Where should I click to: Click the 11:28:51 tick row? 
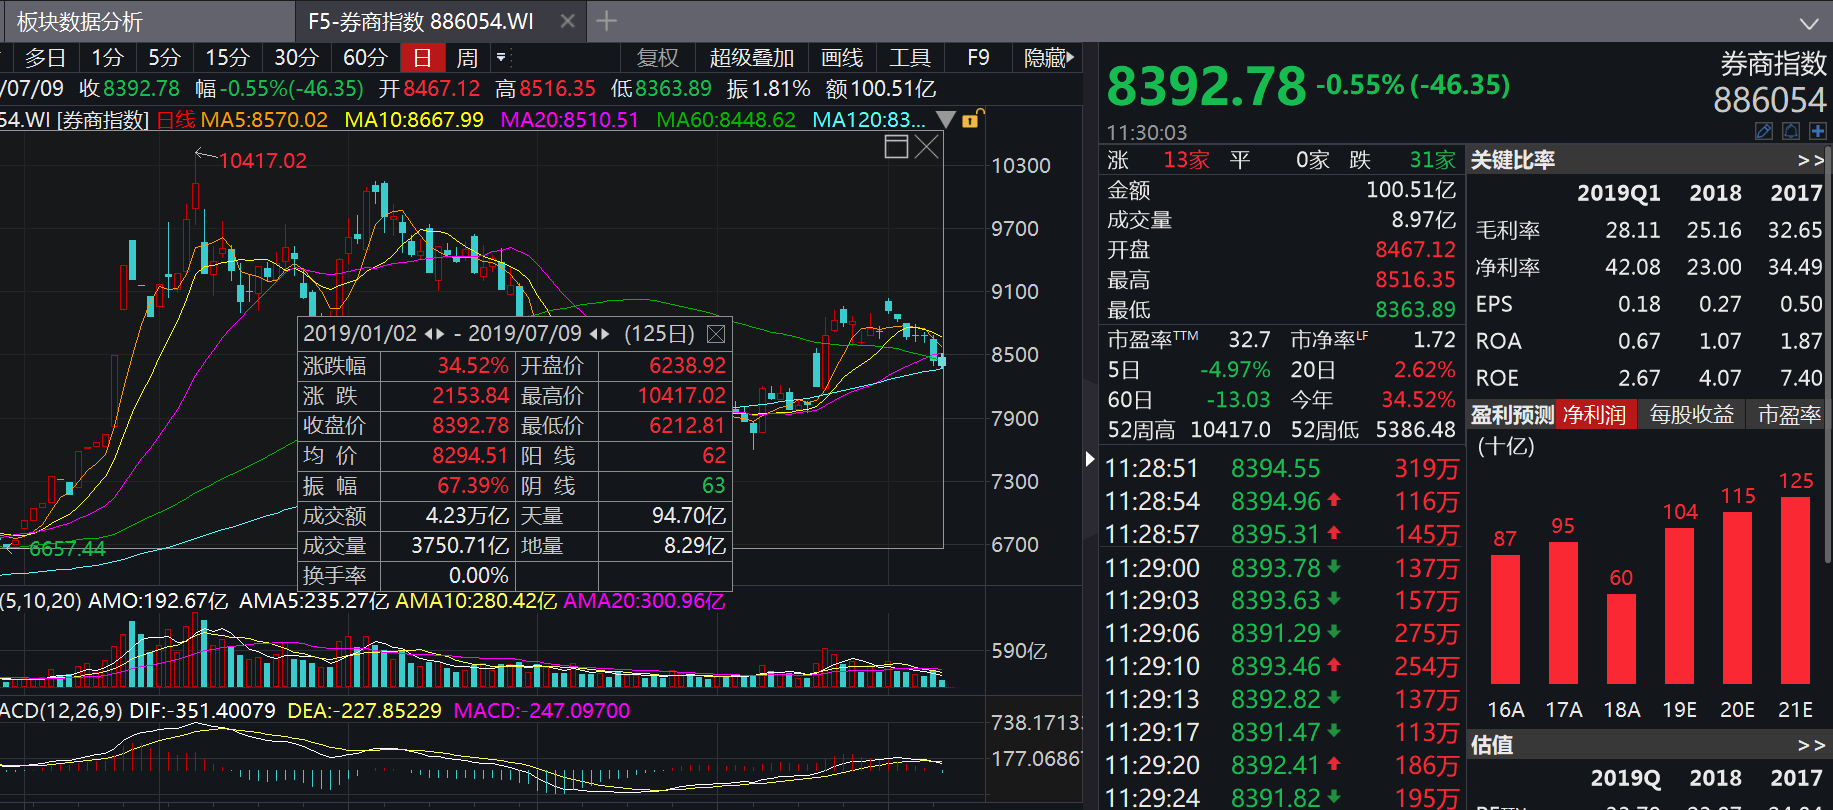[x=1282, y=468]
